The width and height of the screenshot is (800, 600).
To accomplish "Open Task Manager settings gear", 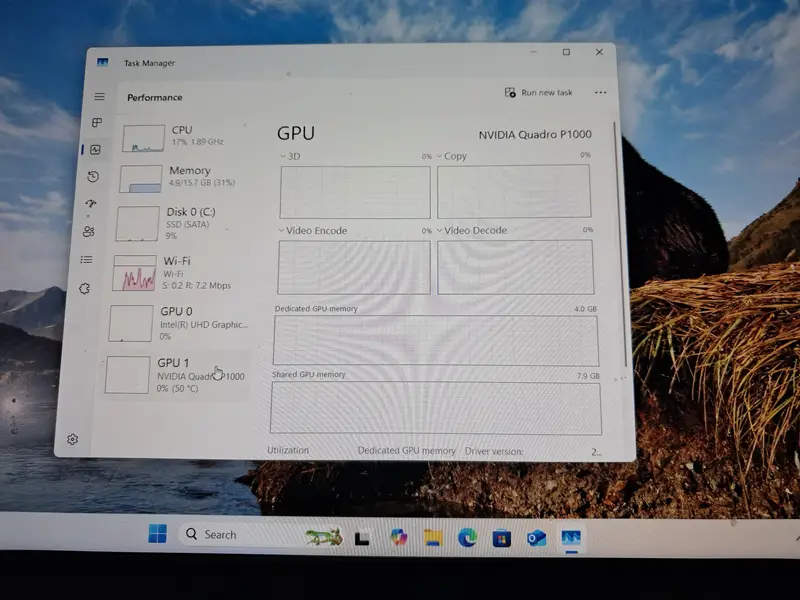I will click(73, 439).
